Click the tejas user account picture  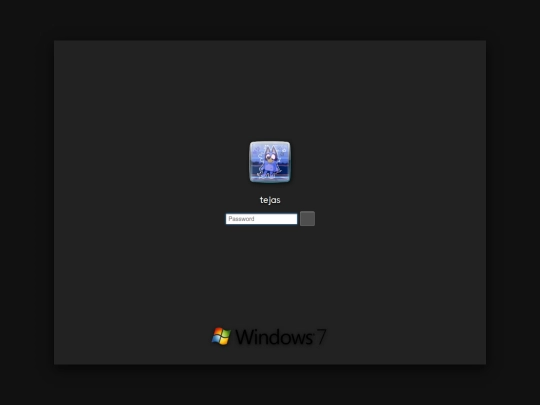click(270, 162)
